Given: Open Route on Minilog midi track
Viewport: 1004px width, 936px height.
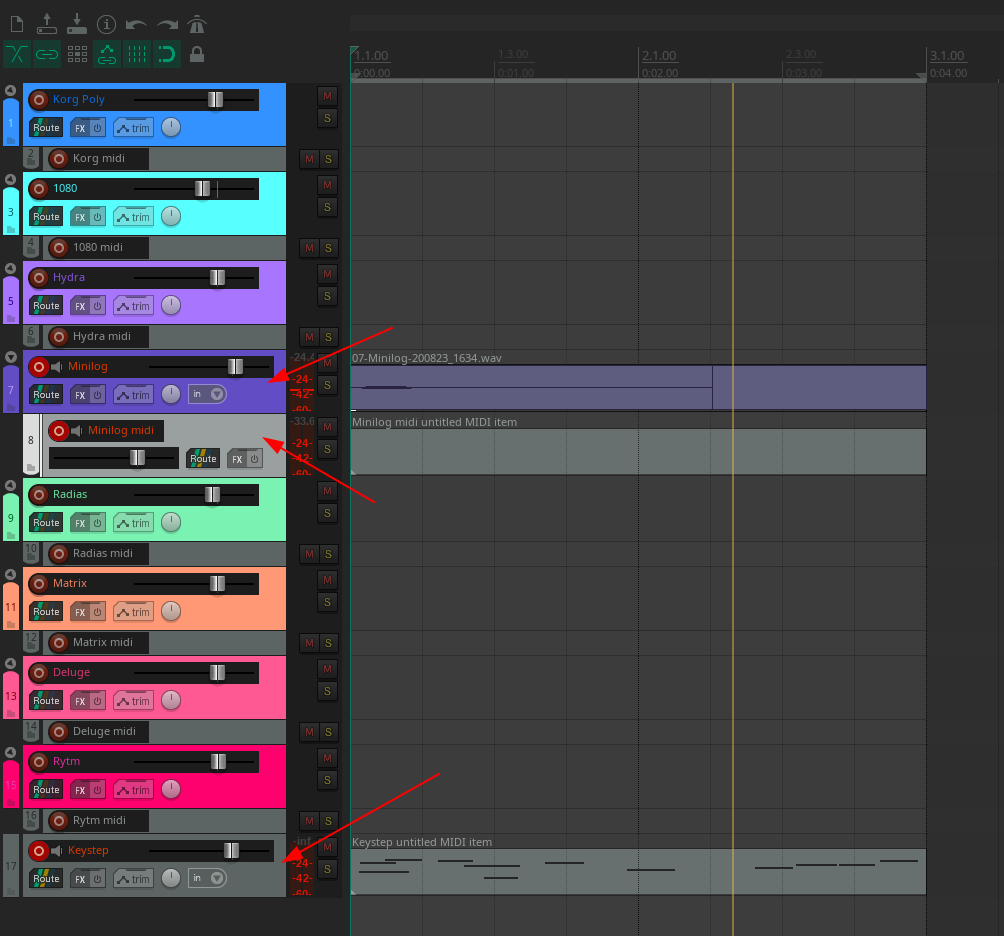Looking at the screenshot, I should (203, 458).
